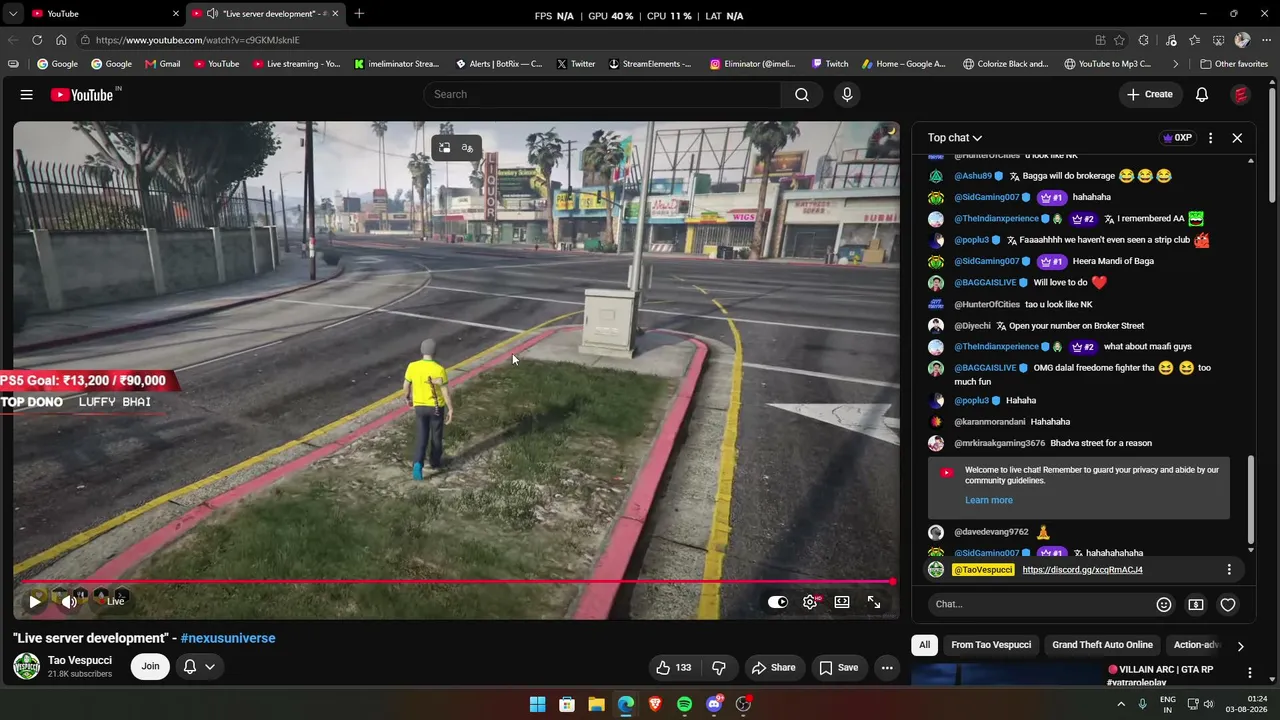This screenshot has height=720, width=1280.
Task: Mute the Live server development tab audio
Action: (212, 14)
